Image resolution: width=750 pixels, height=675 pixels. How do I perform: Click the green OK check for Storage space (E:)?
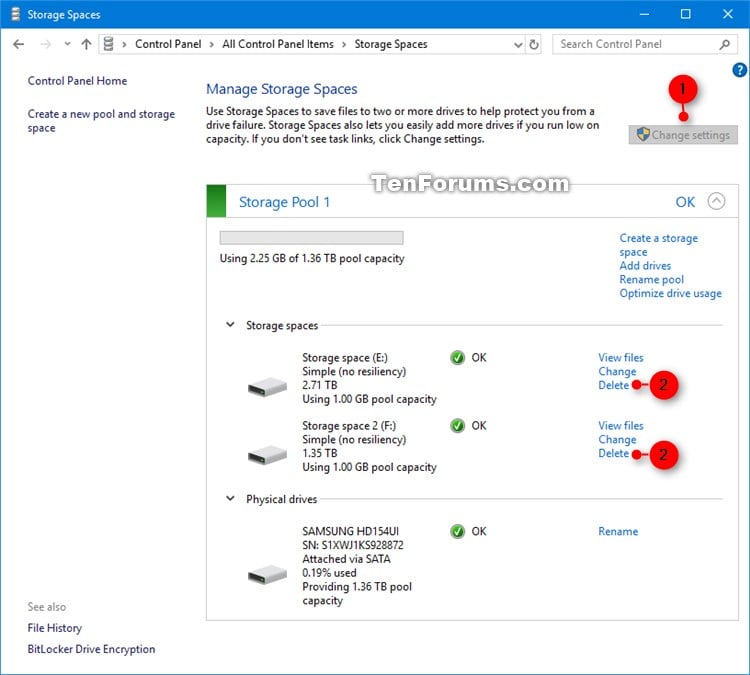pyautogui.click(x=457, y=357)
